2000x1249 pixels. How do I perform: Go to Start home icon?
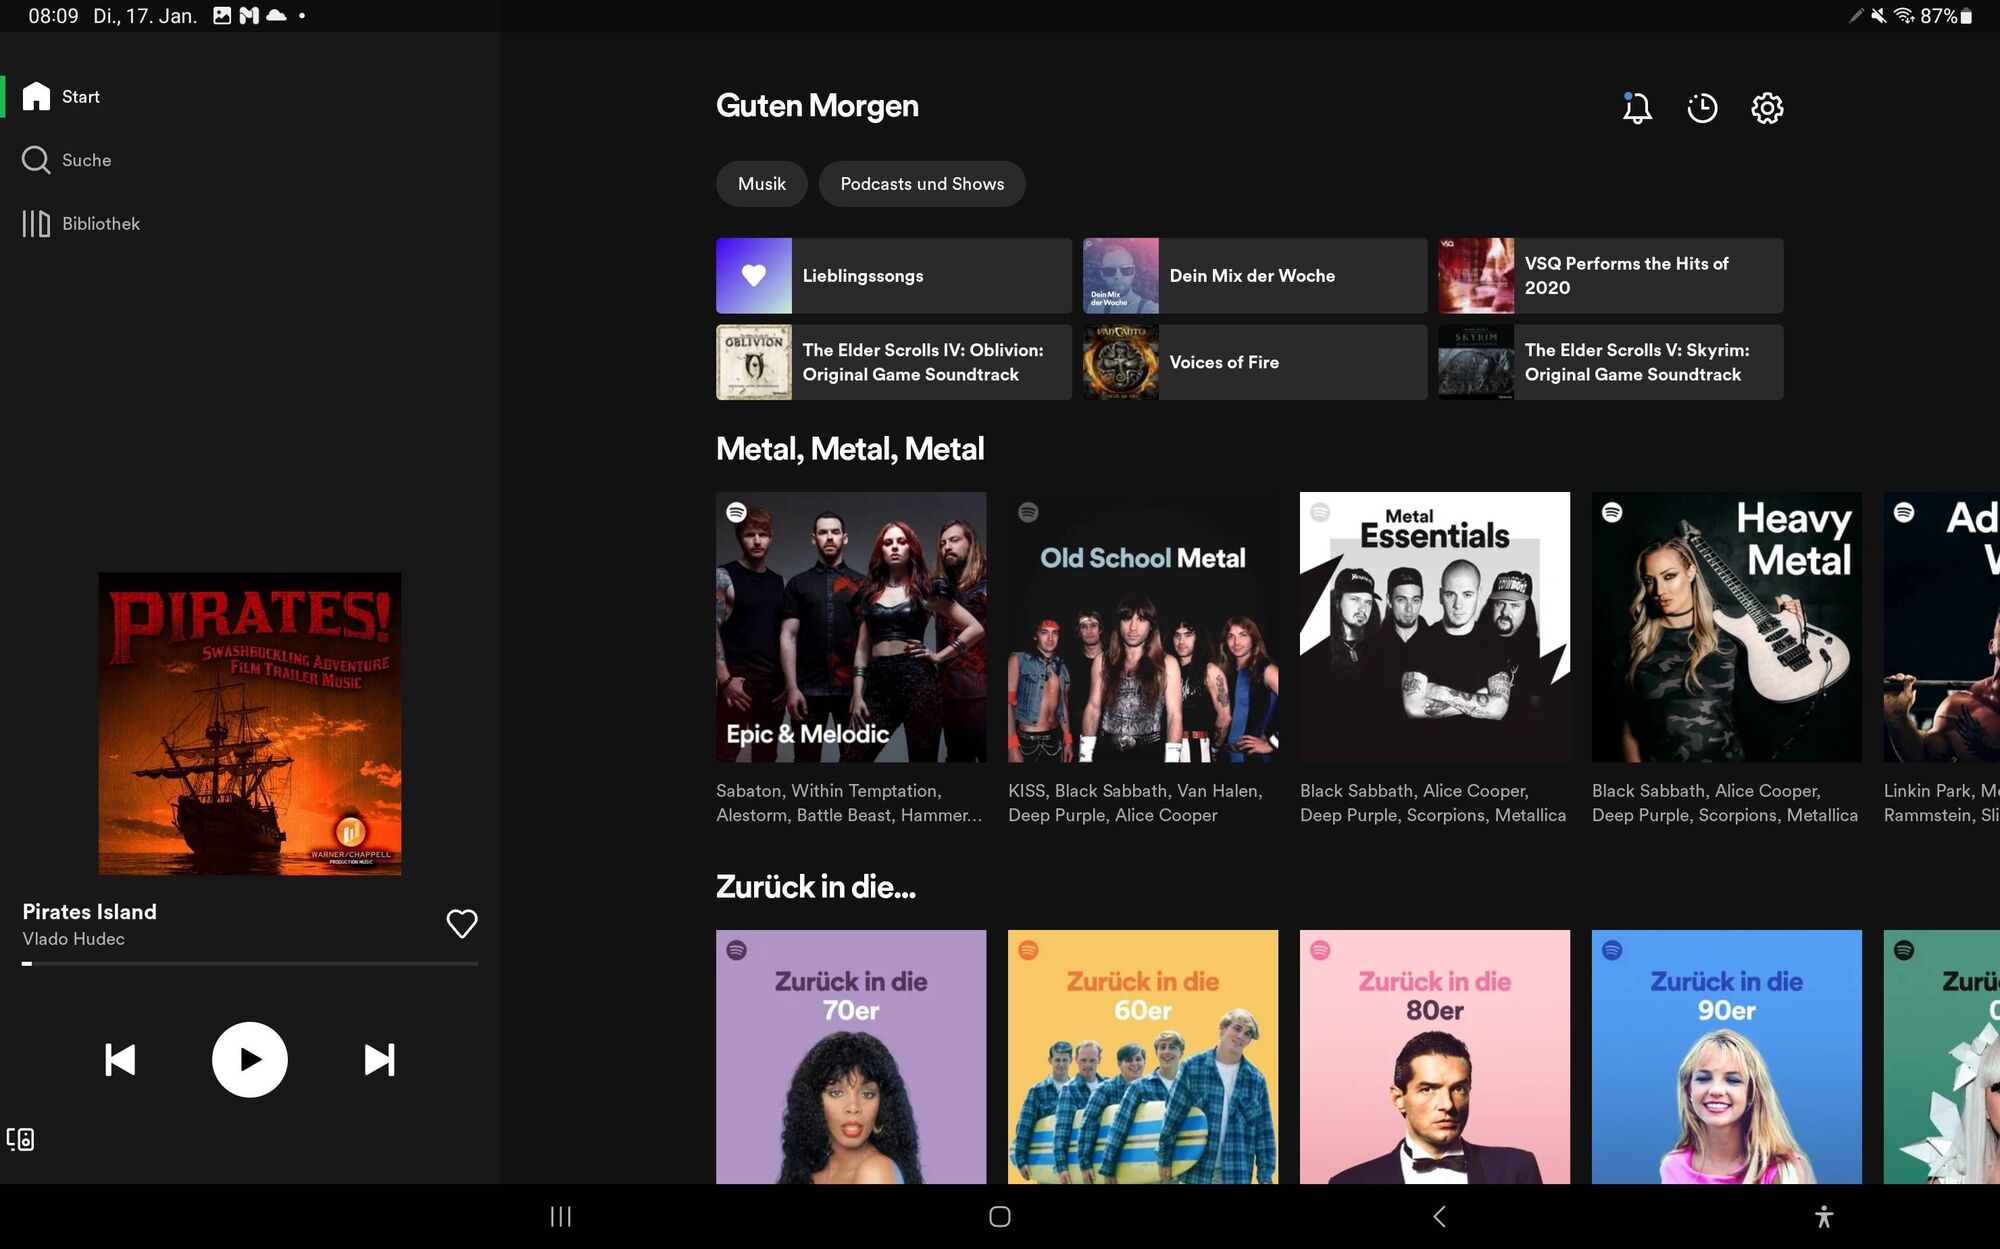tap(36, 96)
